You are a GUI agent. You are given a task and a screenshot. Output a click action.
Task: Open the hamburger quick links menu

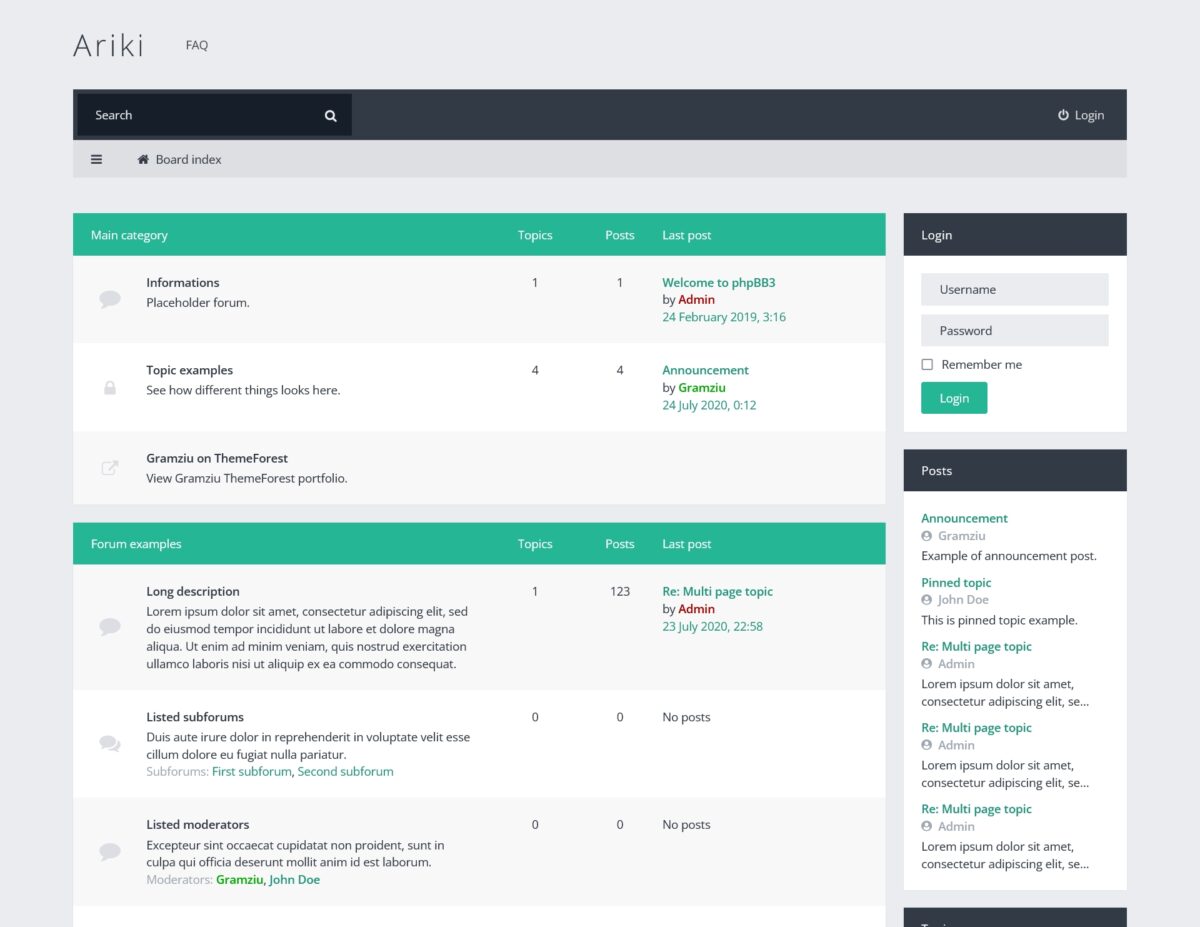point(96,159)
